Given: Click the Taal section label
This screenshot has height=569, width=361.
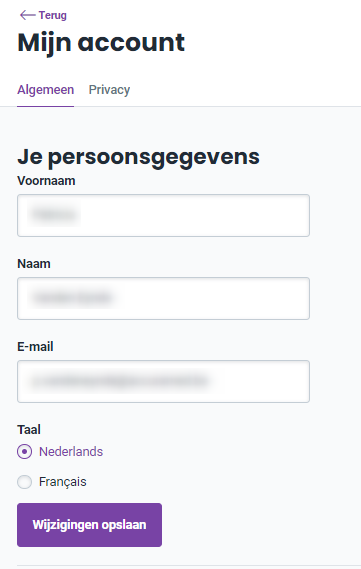Looking at the screenshot, I should pos(29,430).
